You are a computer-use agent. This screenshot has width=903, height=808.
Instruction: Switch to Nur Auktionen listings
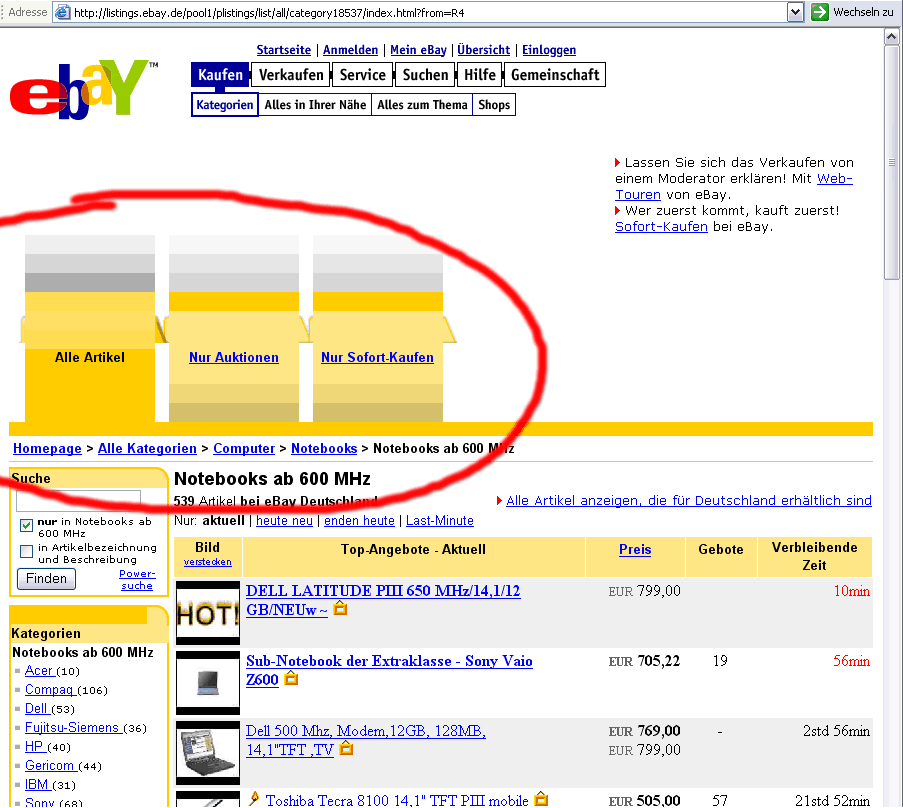coord(234,357)
